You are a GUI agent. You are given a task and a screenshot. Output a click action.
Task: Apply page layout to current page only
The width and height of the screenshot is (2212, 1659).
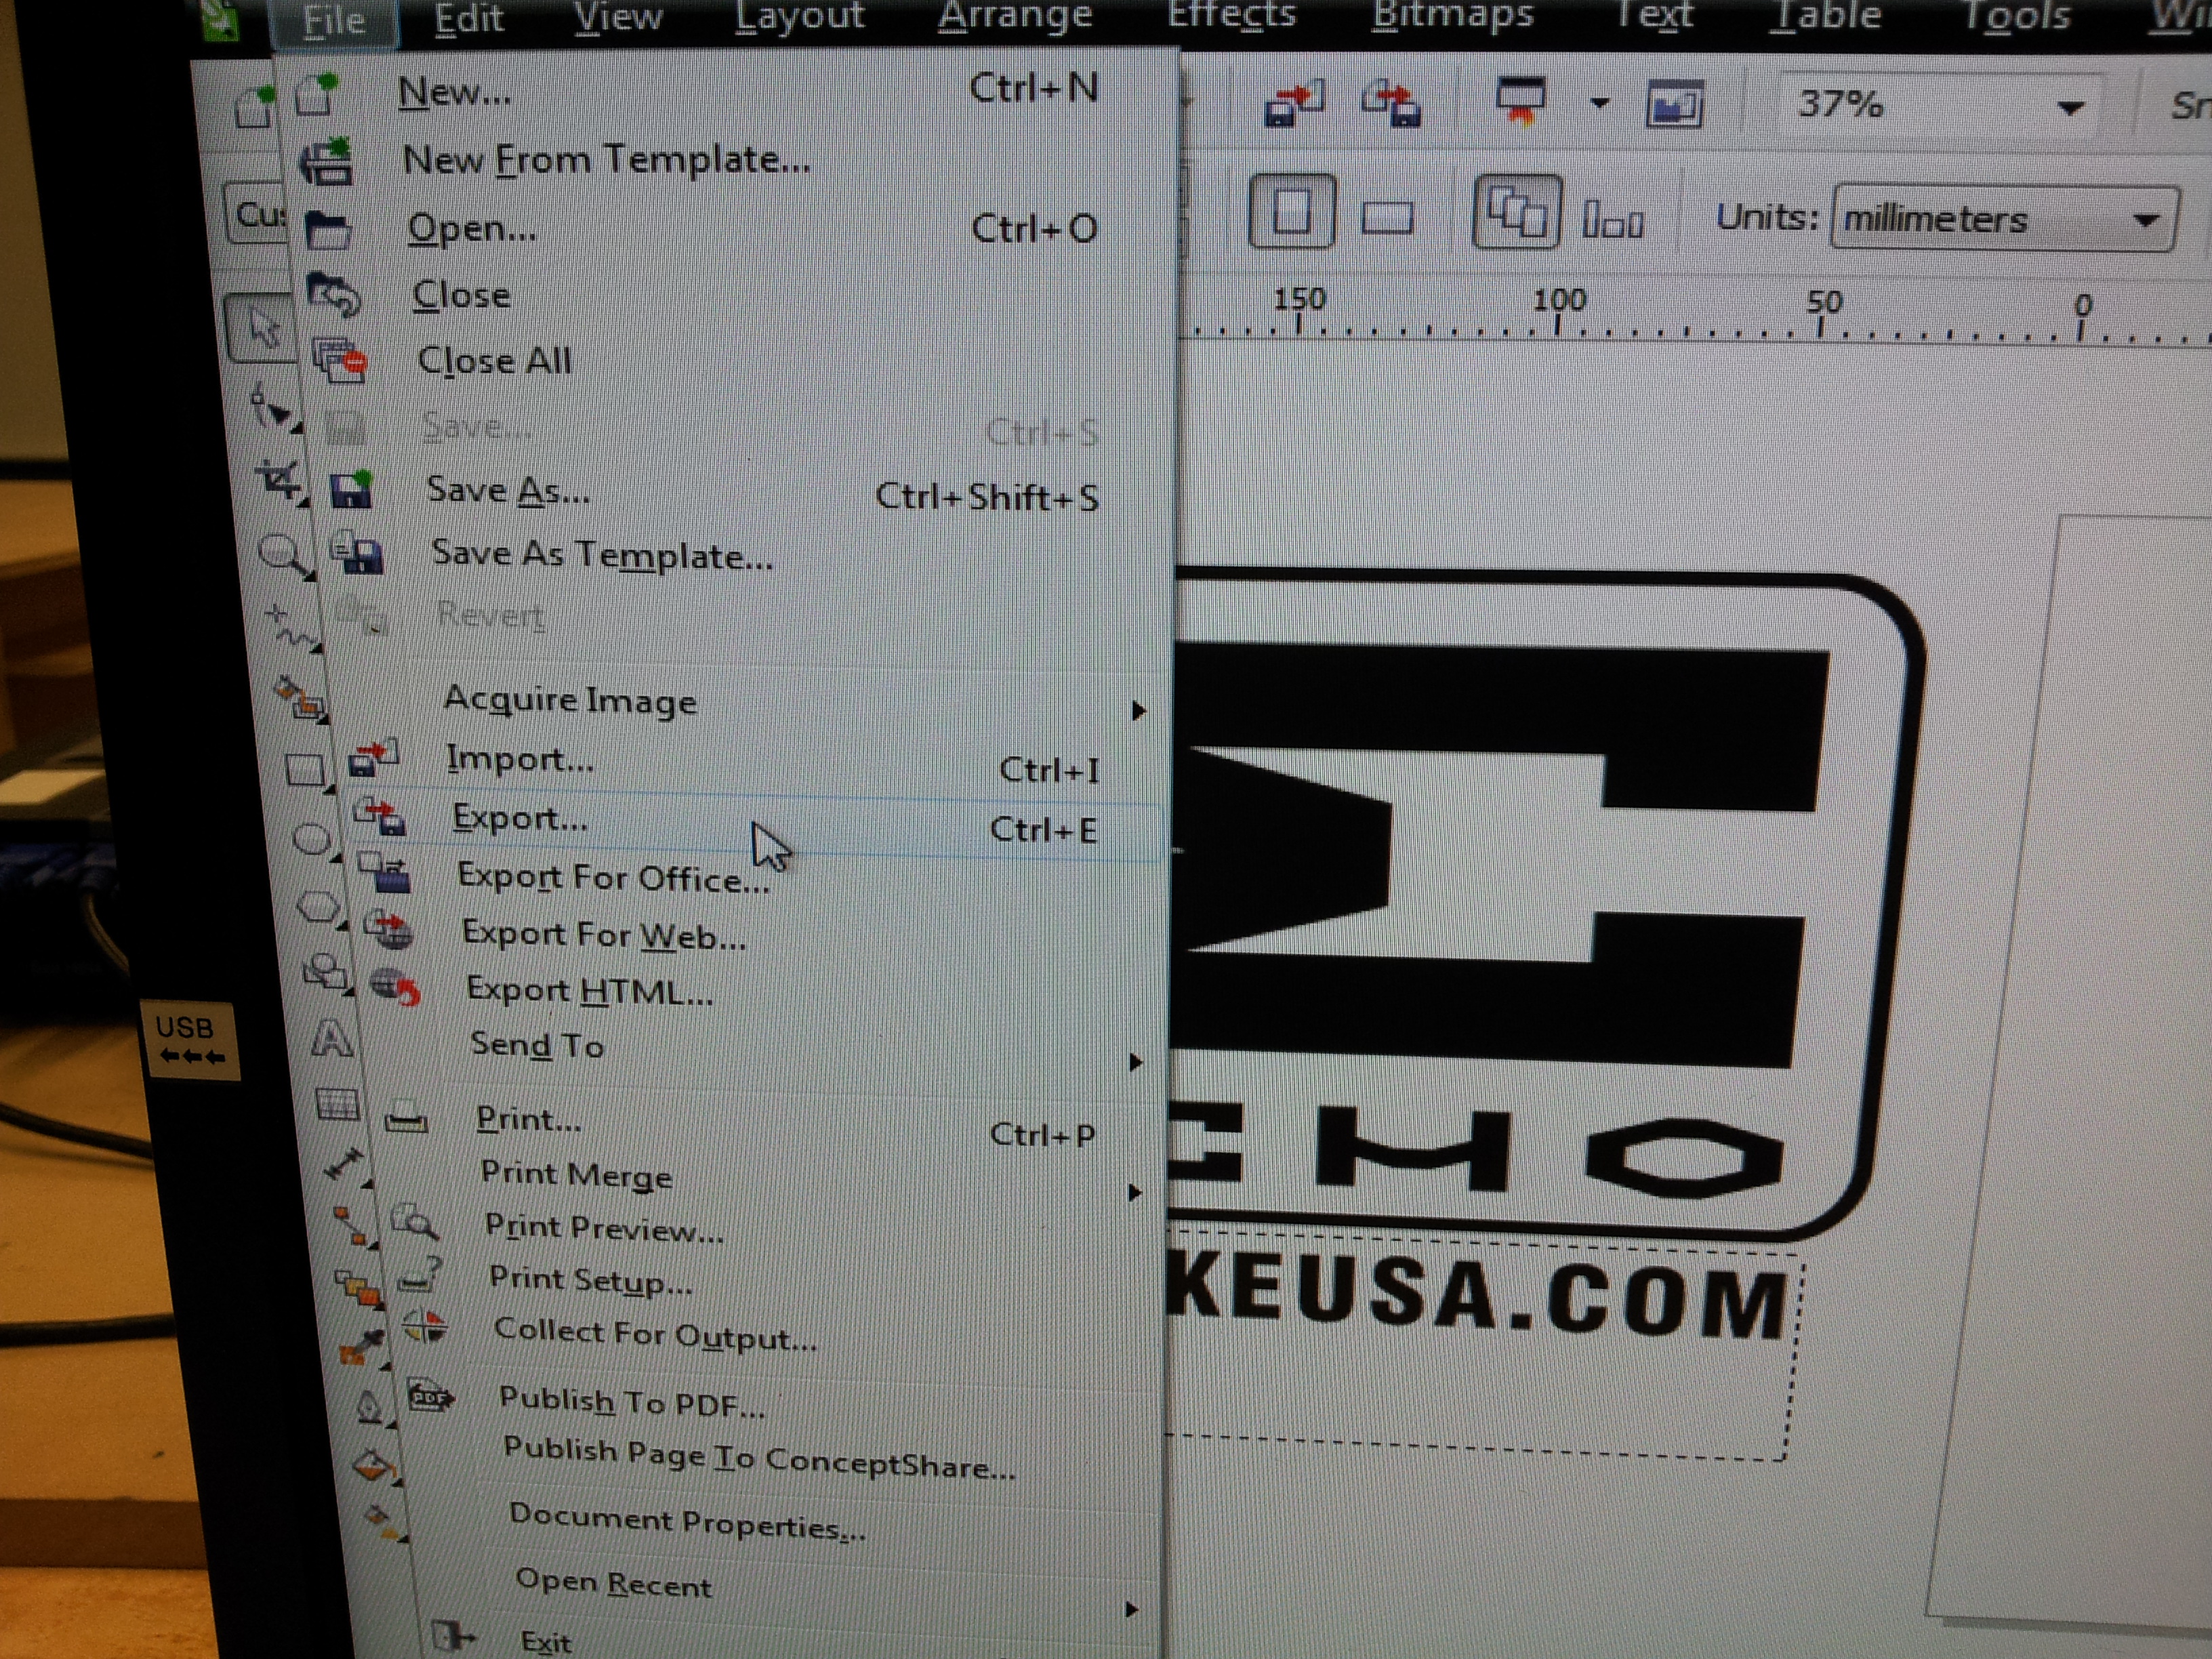coord(1613,219)
